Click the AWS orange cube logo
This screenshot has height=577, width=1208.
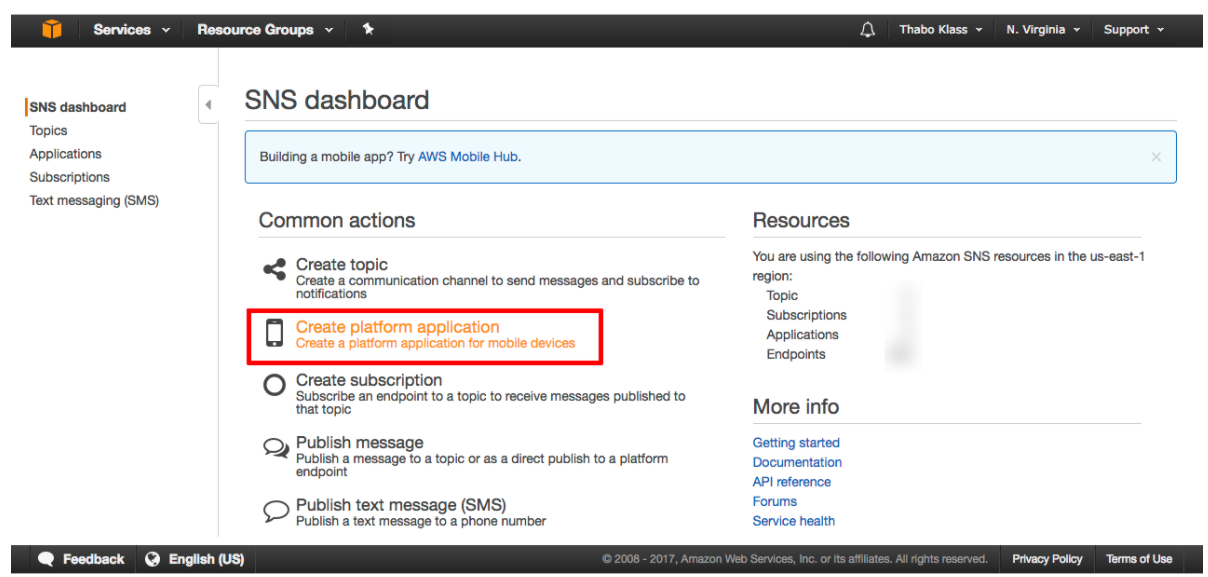point(52,29)
